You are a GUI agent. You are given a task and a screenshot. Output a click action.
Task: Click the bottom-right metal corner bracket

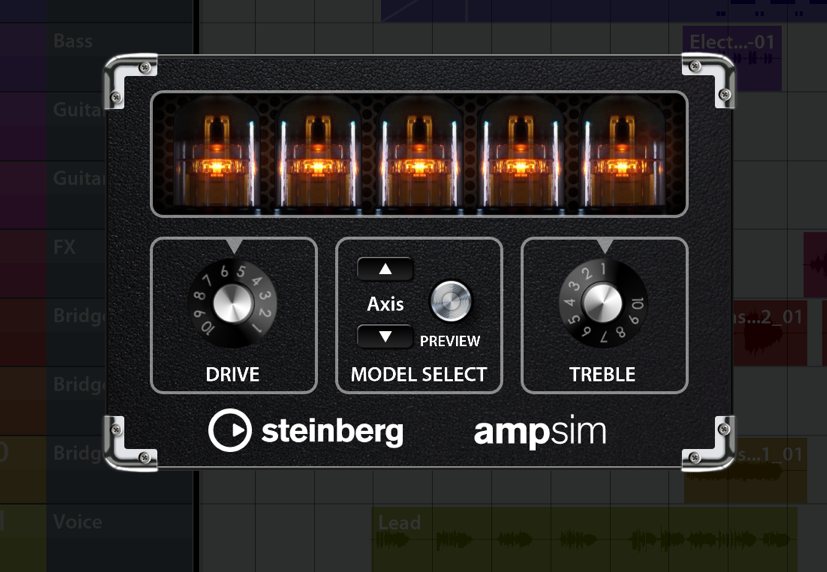708,442
